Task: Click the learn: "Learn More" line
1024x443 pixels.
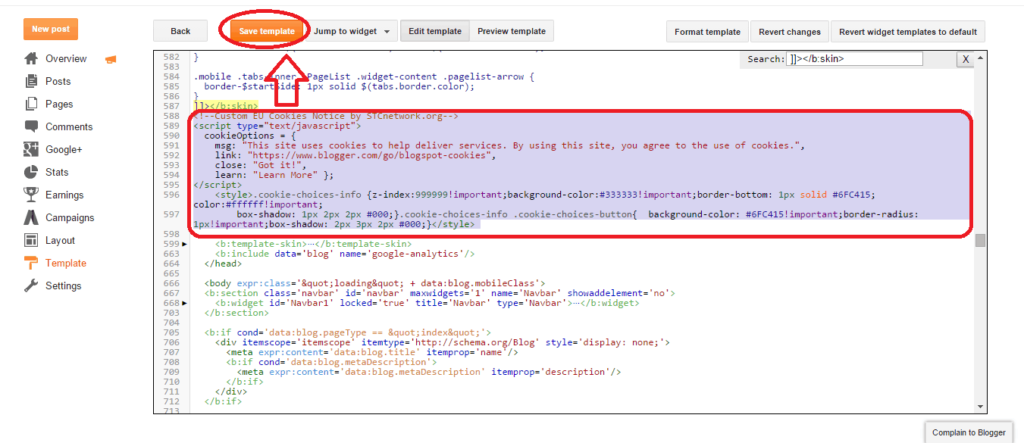Action: tap(274, 175)
